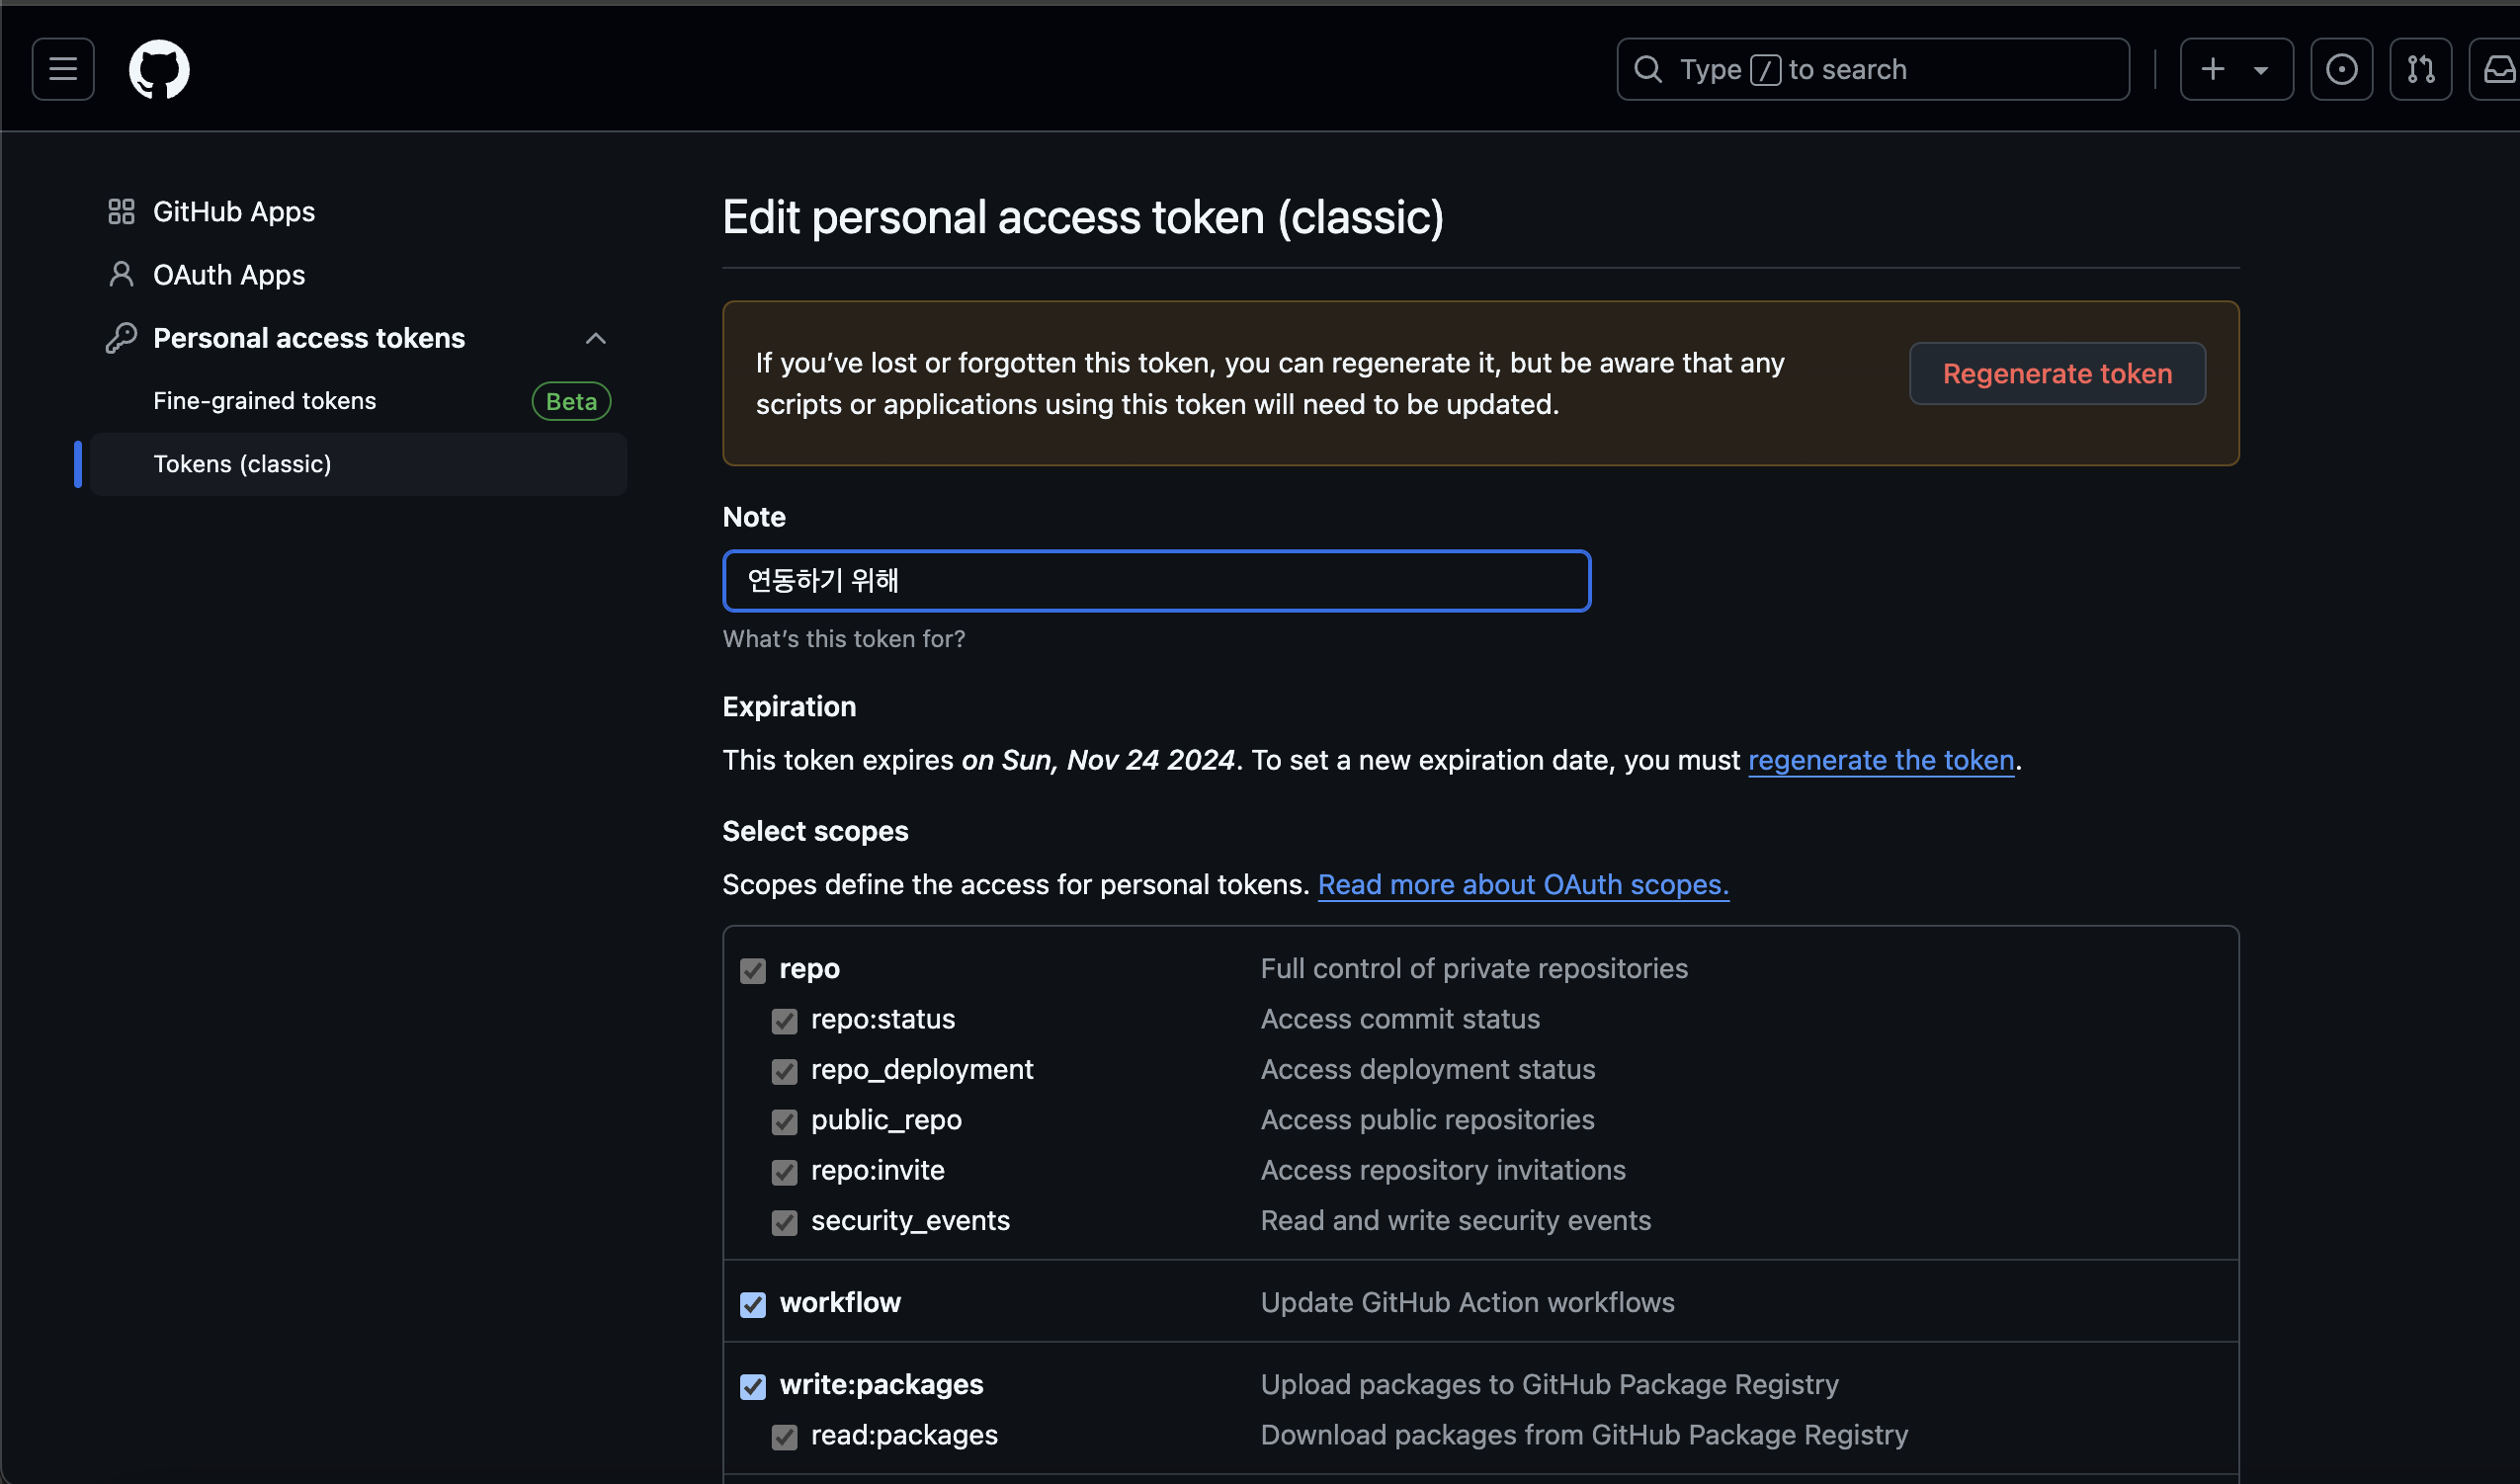Viewport: 2520px width, 1484px height.
Task: Toggle the repo scope checkbox
Action: click(x=753, y=970)
